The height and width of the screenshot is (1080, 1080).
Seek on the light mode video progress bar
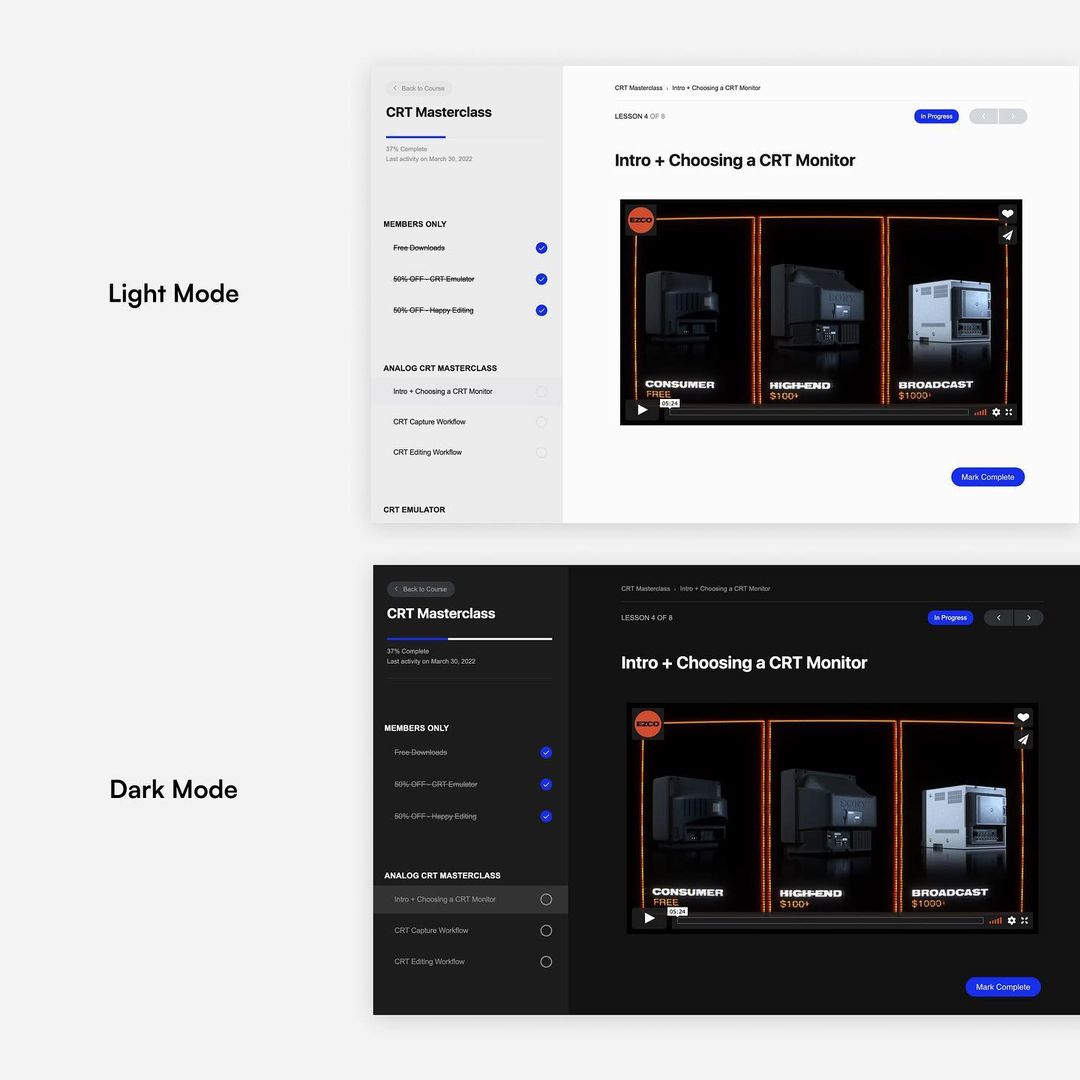click(x=818, y=412)
